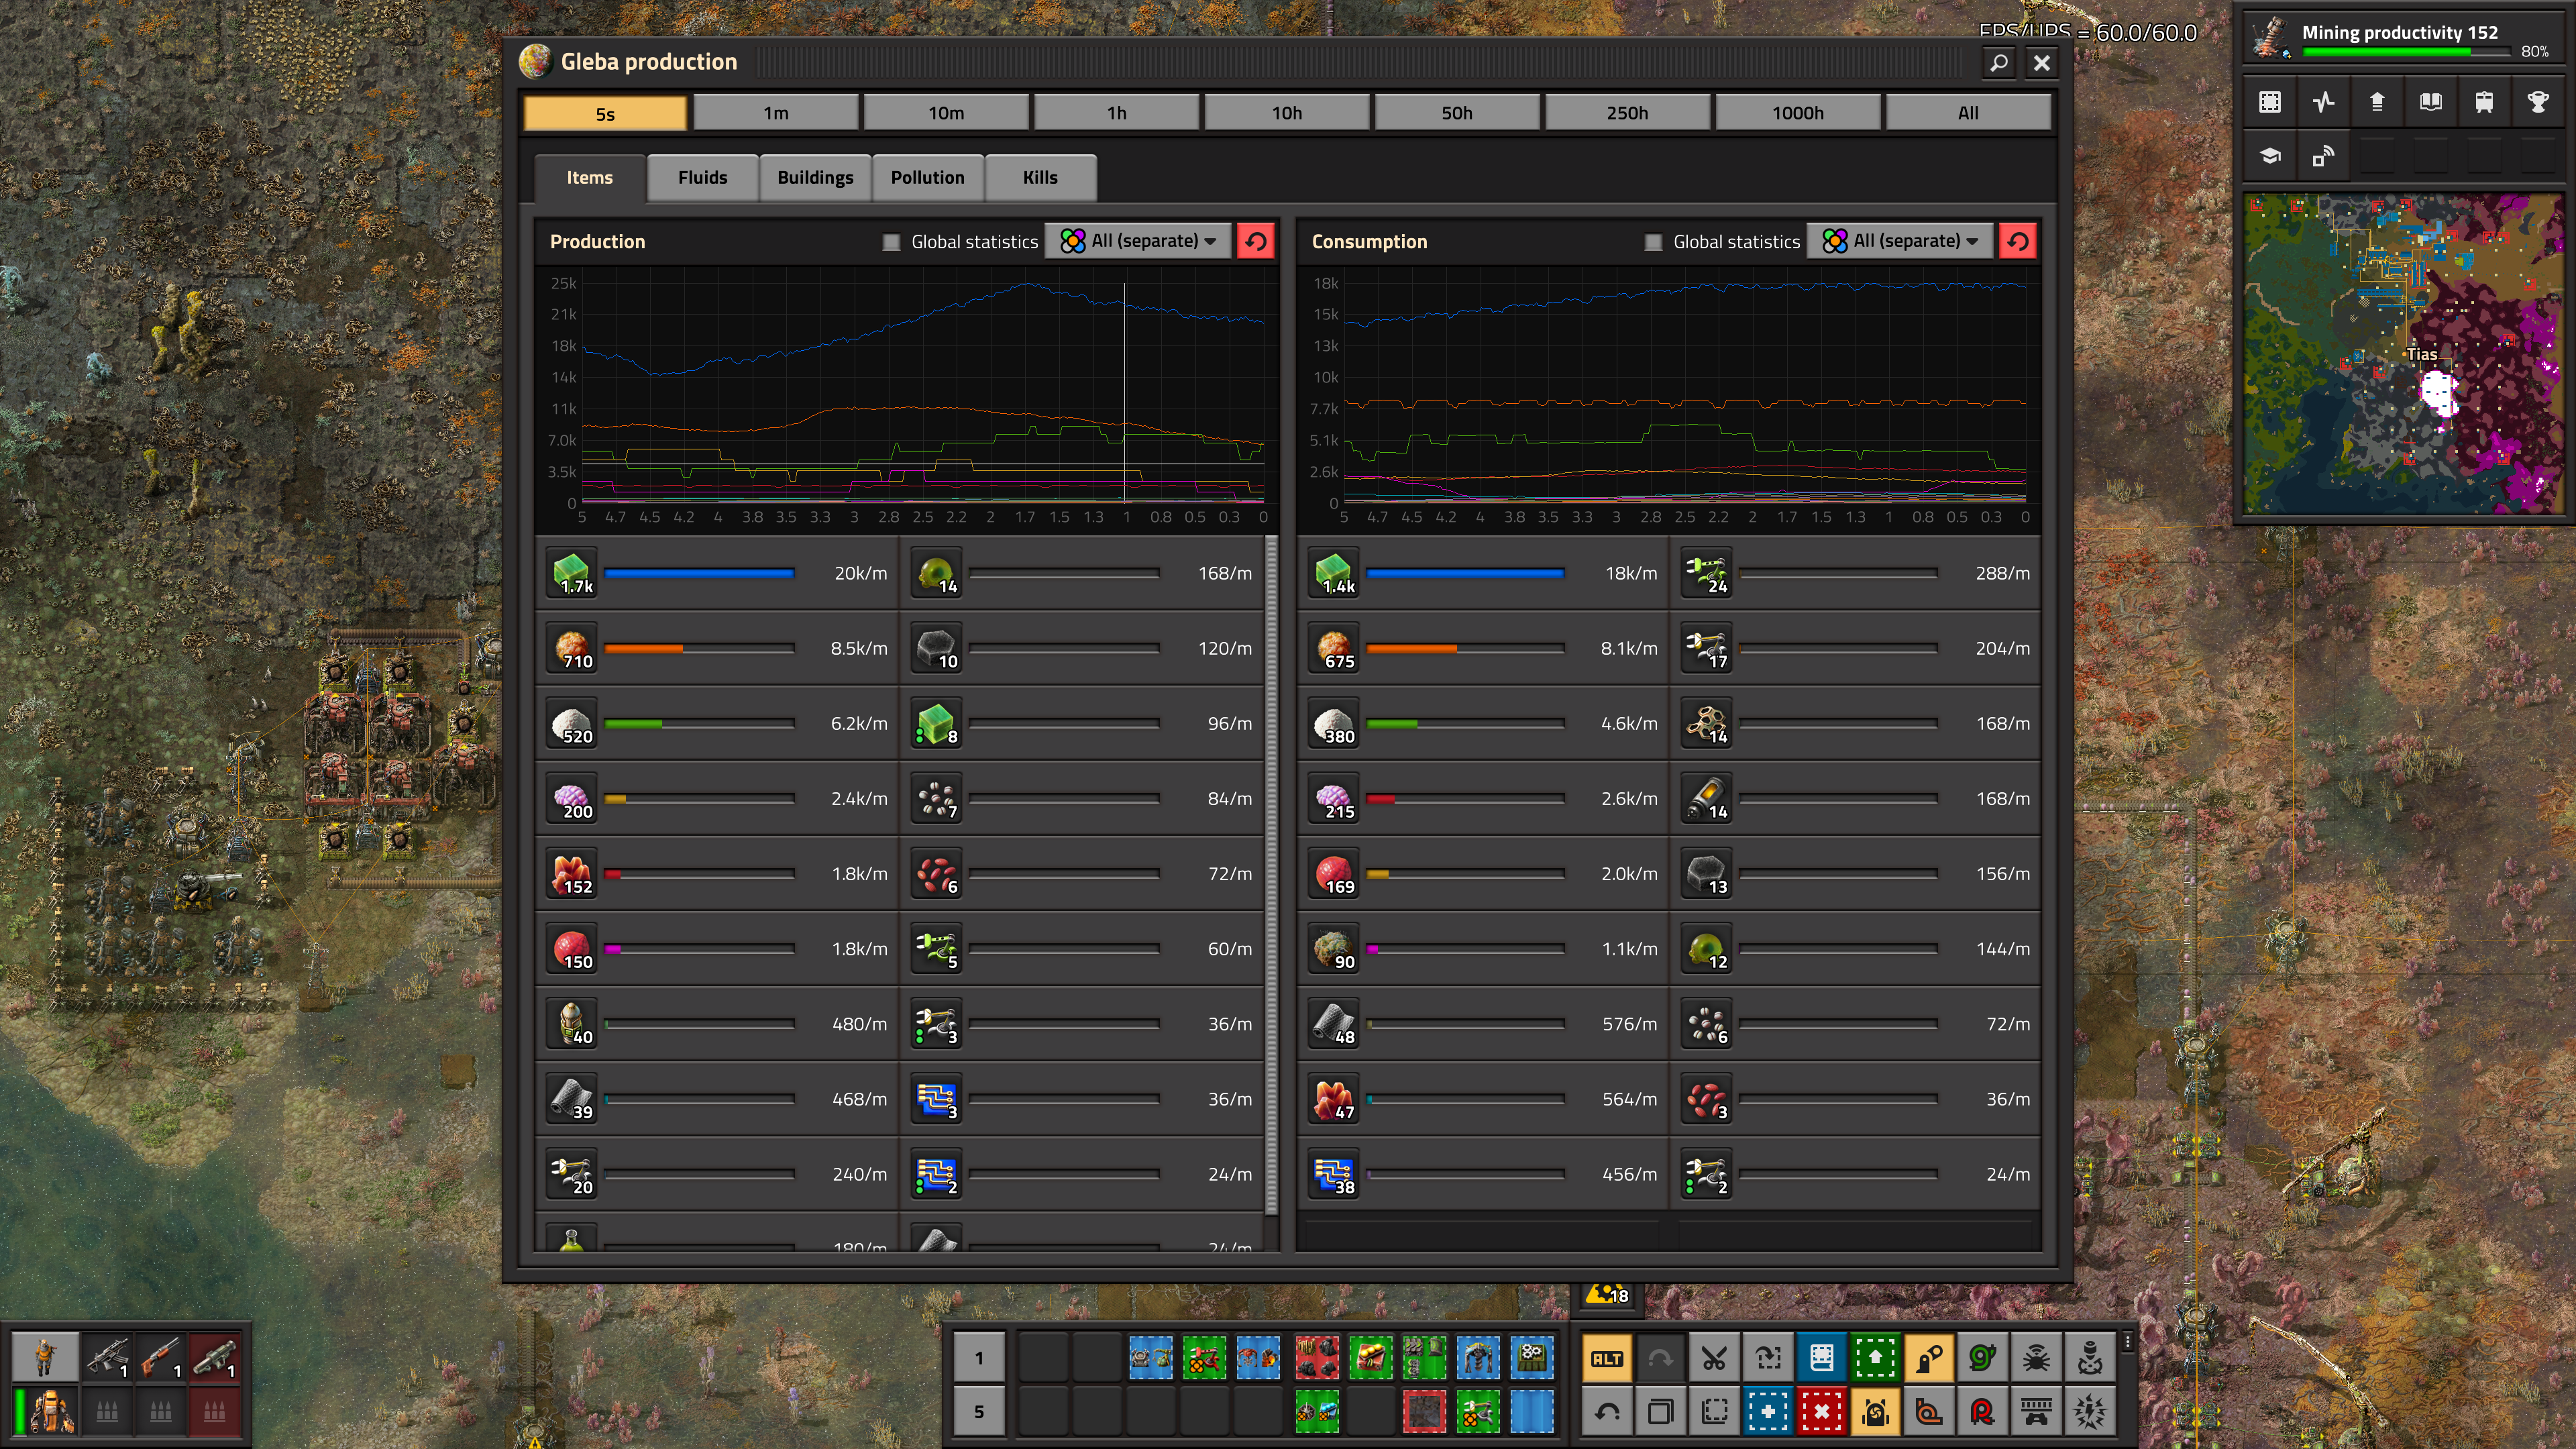Image resolution: width=2576 pixels, height=1449 pixels.
Task: Open blueprint library from top-right shortcut icons
Action: click(2270, 102)
